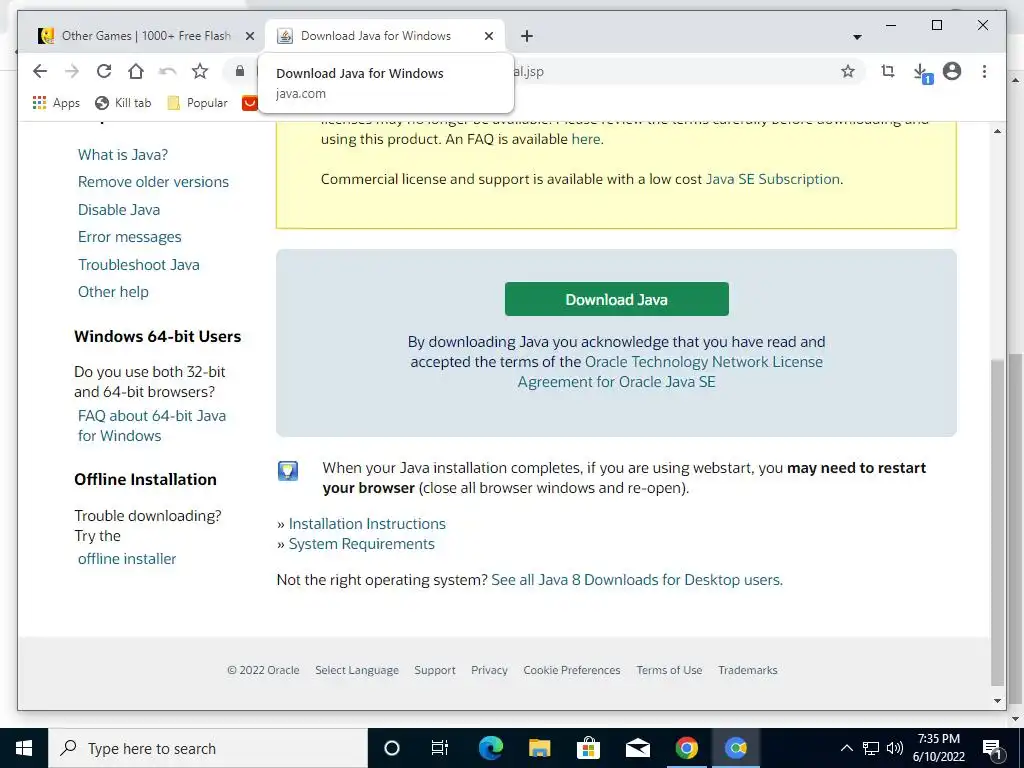Open the Privacy footer link
Image resolution: width=1024 pixels, height=768 pixels.
[489, 670]
